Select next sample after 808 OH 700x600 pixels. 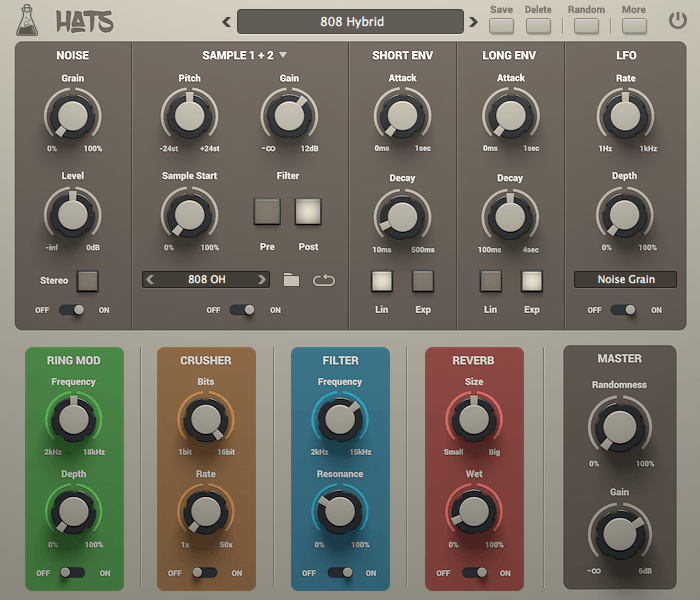point(262,280)
